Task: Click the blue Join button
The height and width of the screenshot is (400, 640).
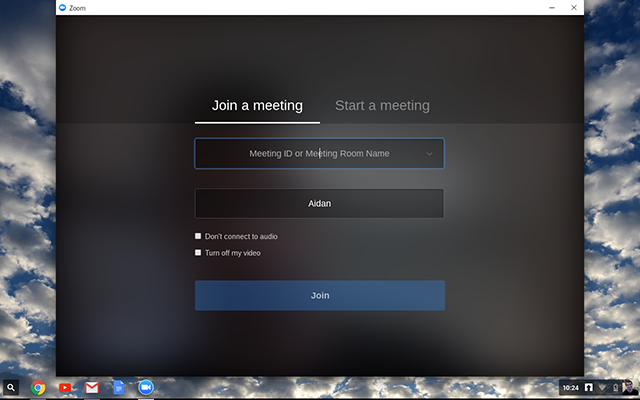Action: [320, 295]
